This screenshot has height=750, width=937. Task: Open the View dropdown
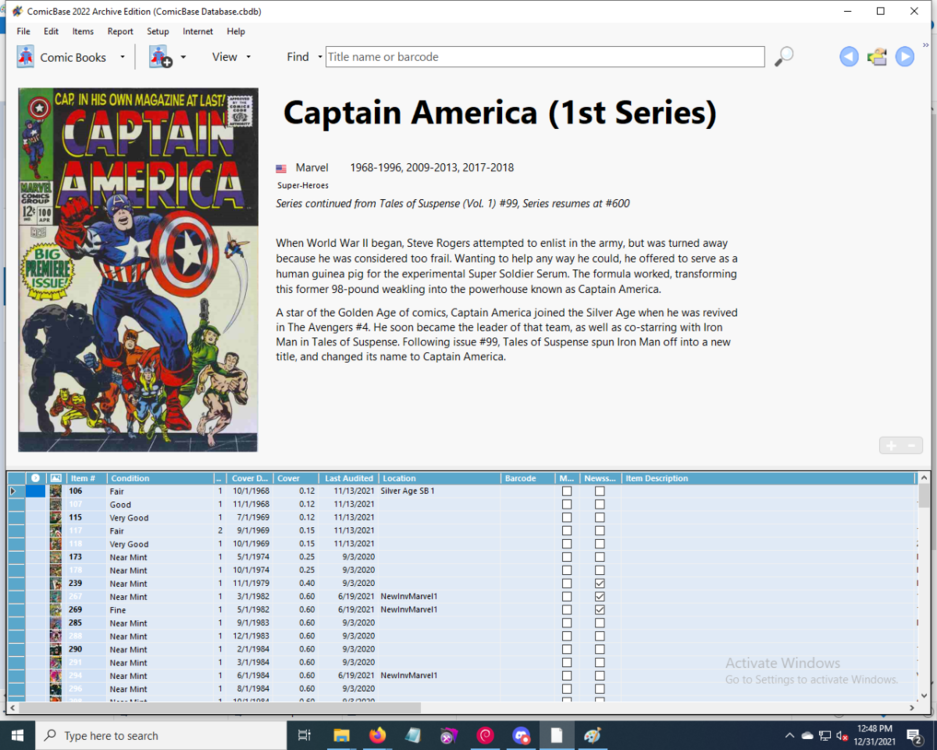[231, 57]
